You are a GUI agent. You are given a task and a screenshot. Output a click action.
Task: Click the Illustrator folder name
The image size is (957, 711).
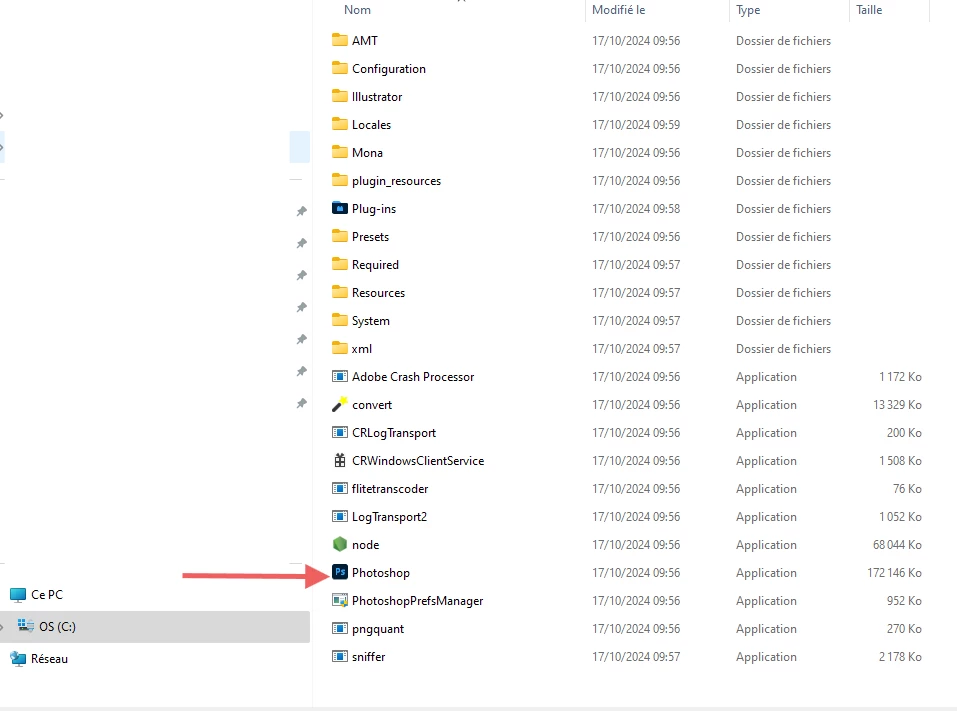coord(377,96)
